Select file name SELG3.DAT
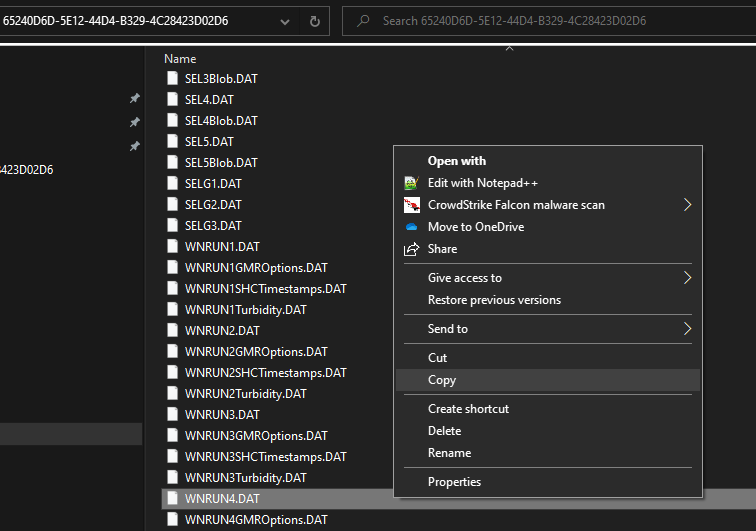The height and width of the screenshot is (531, 756). [x=213, y=226]
